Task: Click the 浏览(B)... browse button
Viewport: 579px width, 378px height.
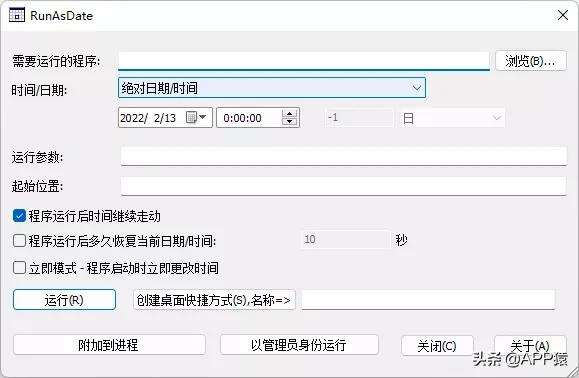Action: [531, 61]
